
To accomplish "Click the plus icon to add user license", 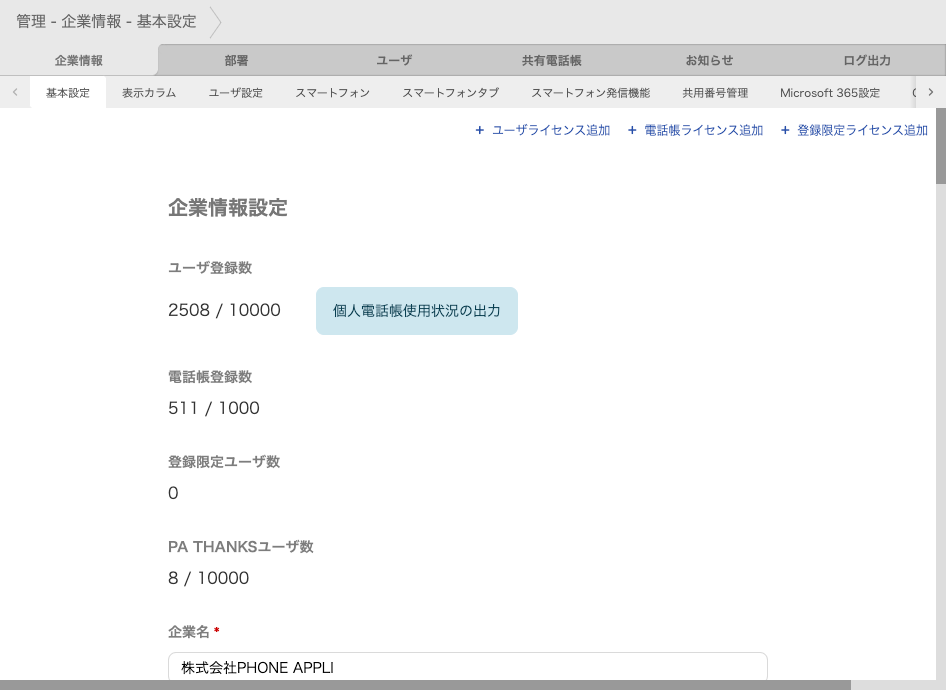I will click(x=482, y=130).
